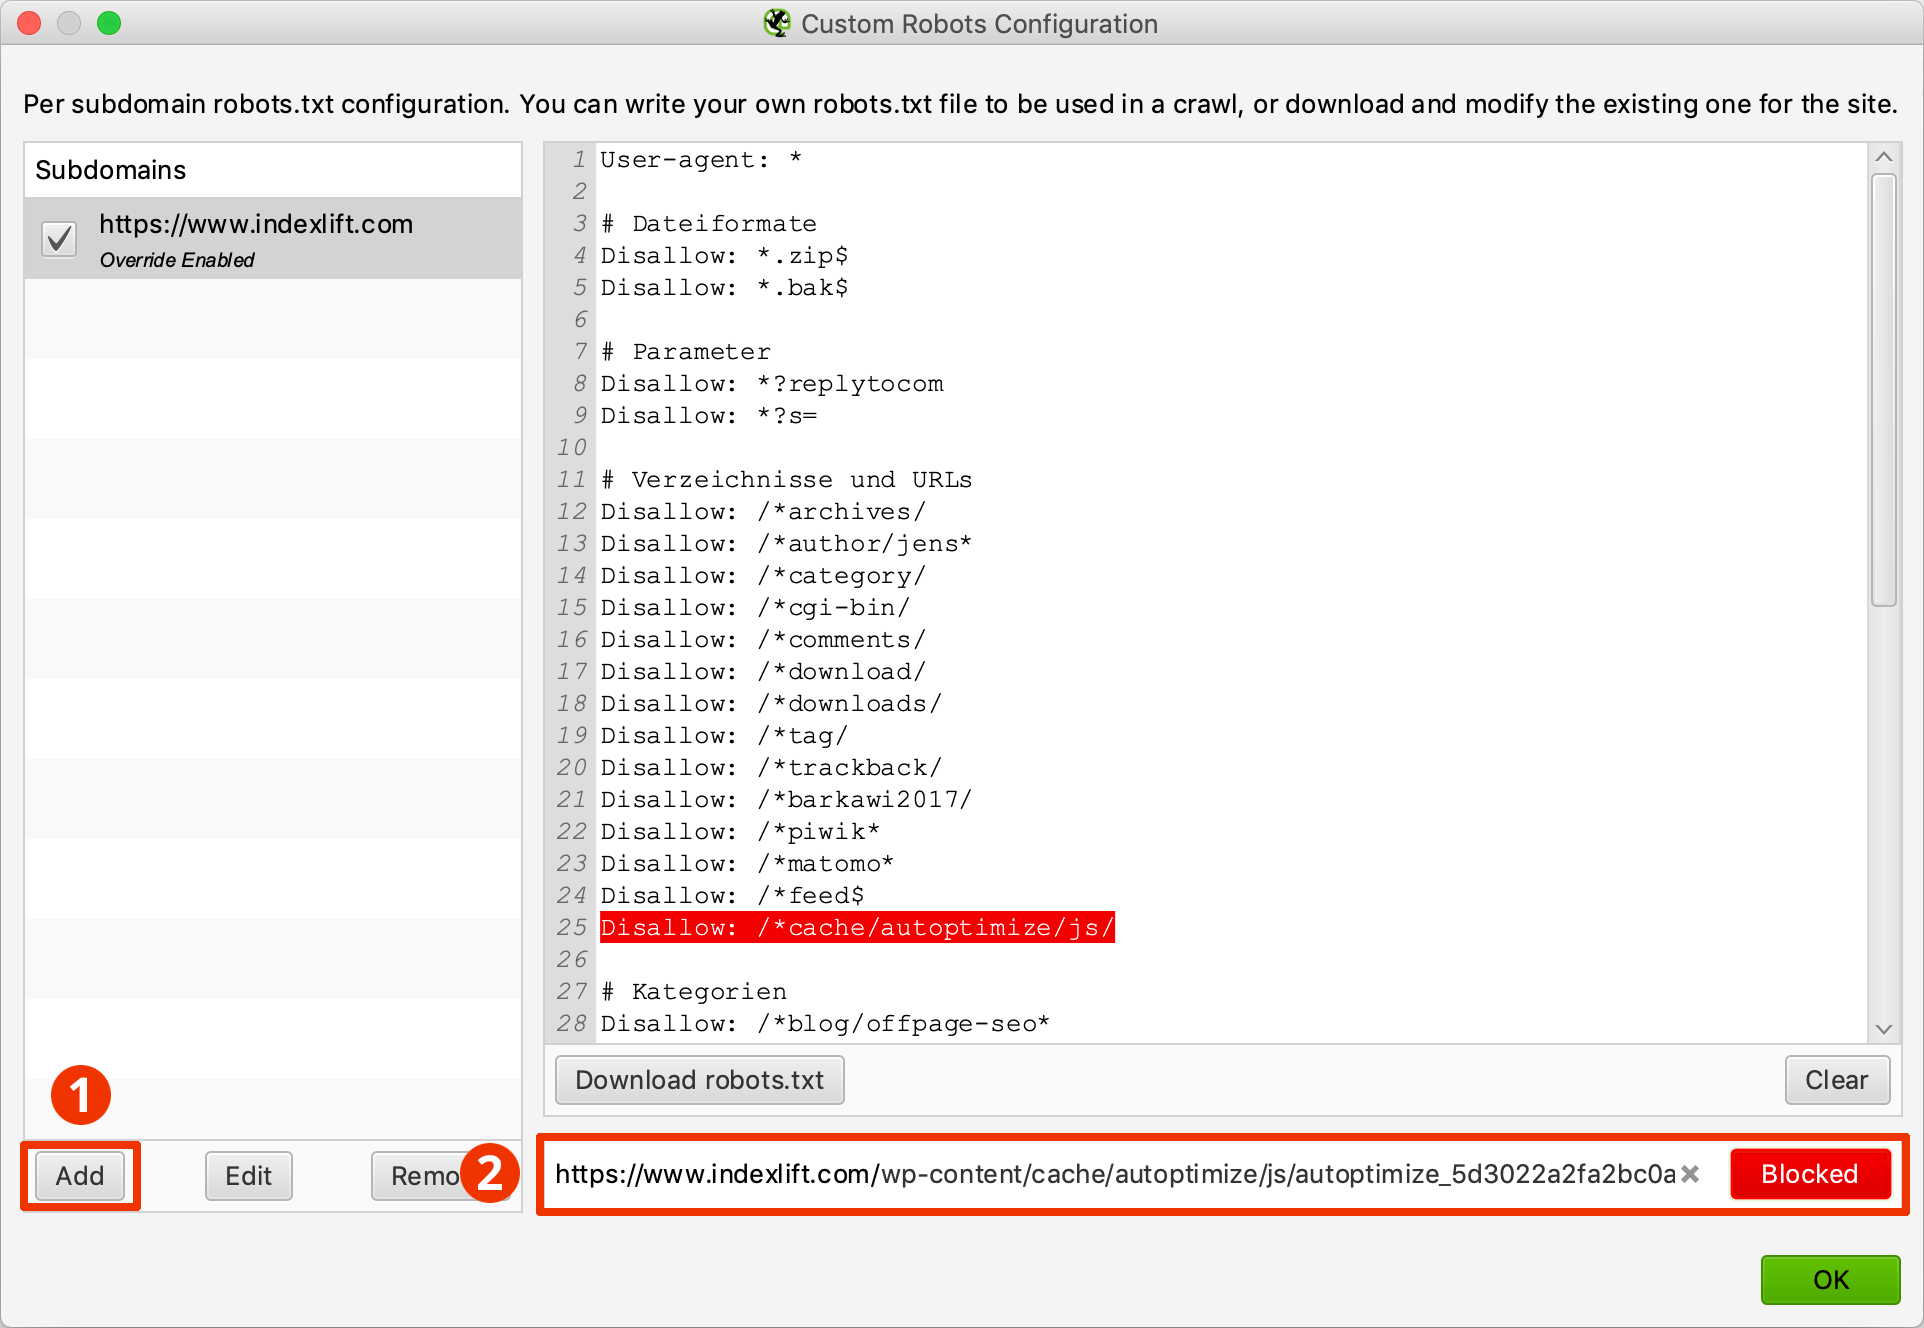The width and height of the screenshot is (1924, 1328).
Task: Click the Add subdomain button
Action: tap(80, 1176)
